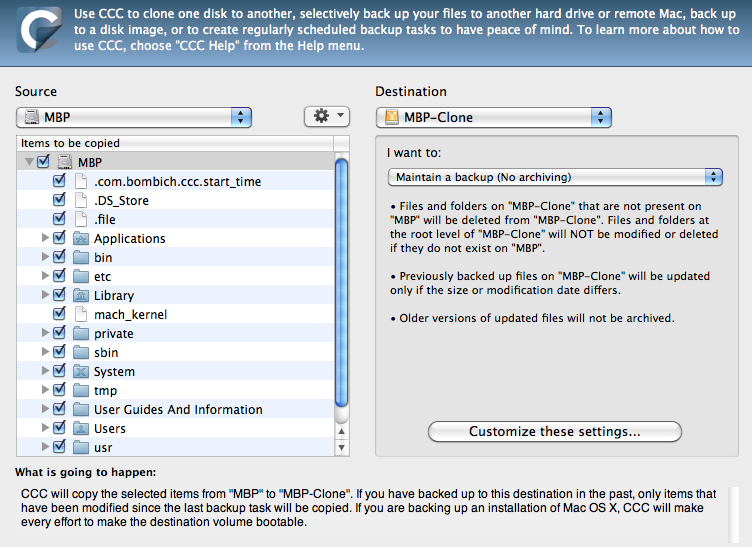Uncheck the .DS_Store checkbox
The height and width of the screenshot is (547, 752).
(x=59, y=199)
